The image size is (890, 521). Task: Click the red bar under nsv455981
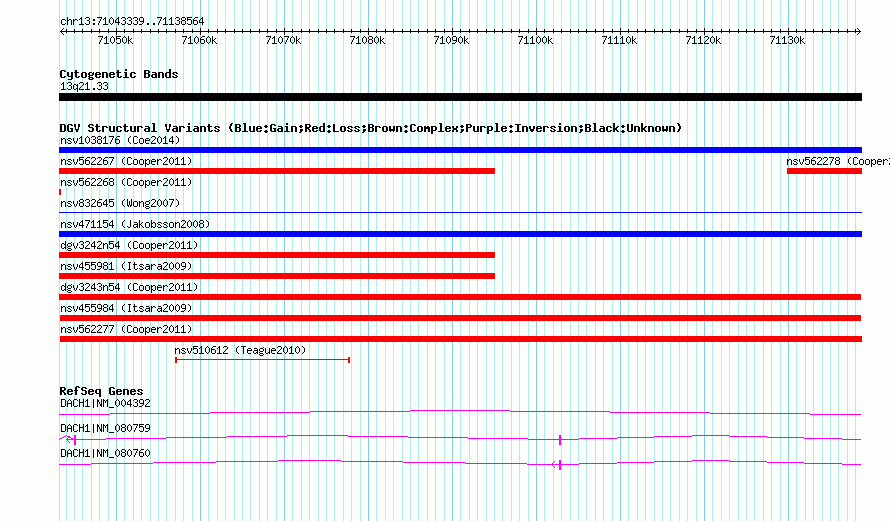[x=277, y=276]
